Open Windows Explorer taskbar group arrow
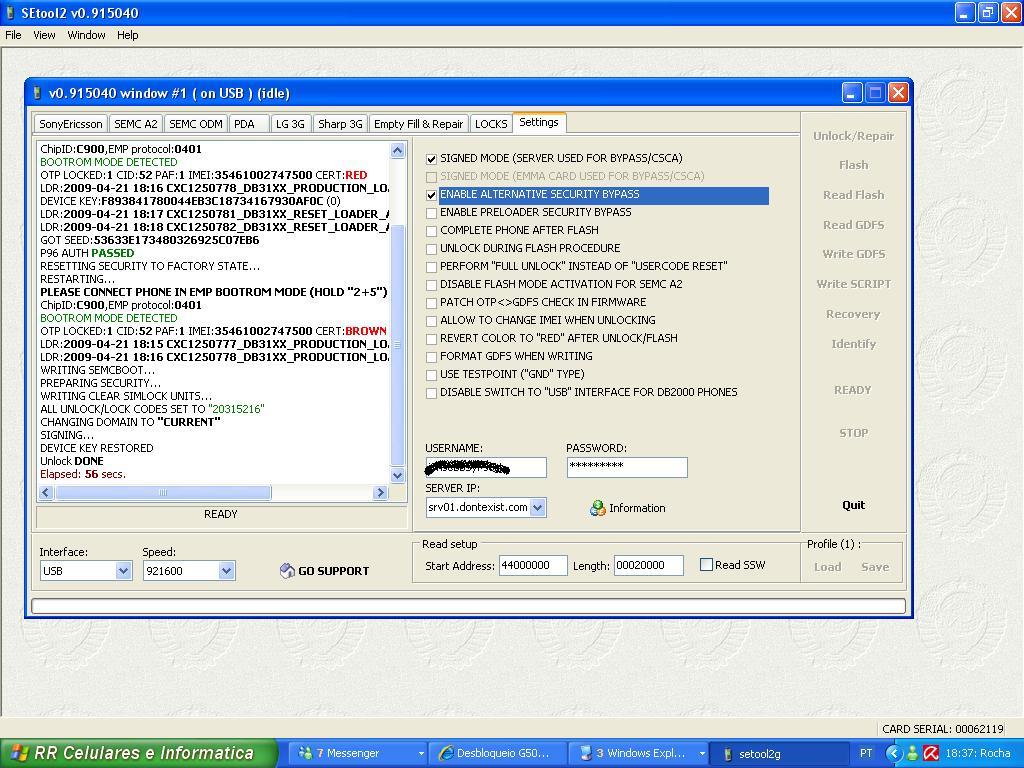The height and width of the screenshot is (768, 1024). 702,754
